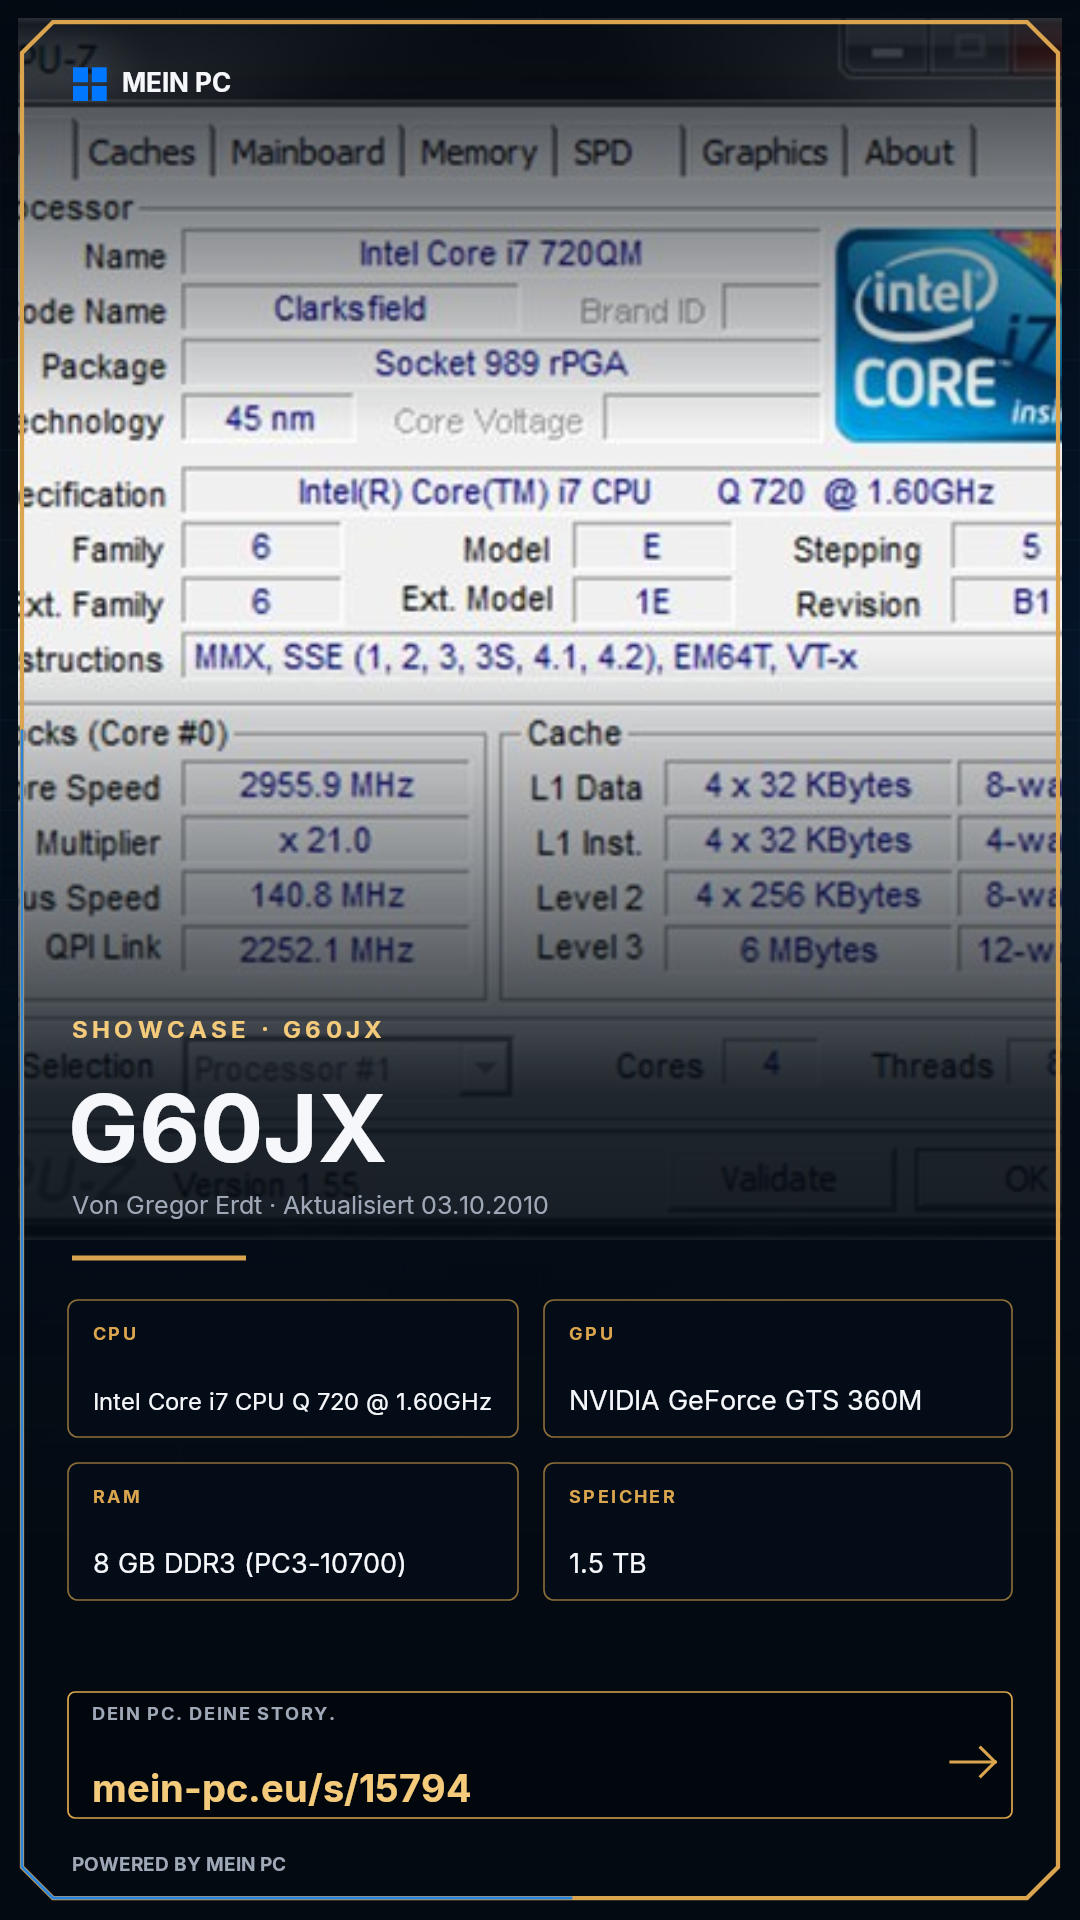Click the Model value E
1080x1920 pixels.
click(x=652, y=547)
